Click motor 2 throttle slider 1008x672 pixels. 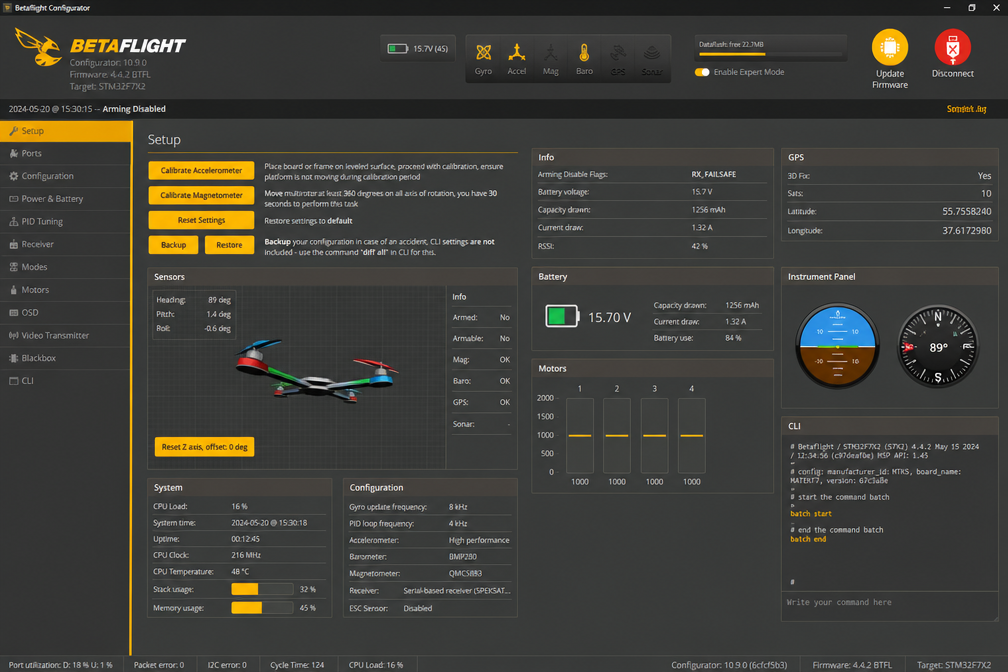click(617, 435)
